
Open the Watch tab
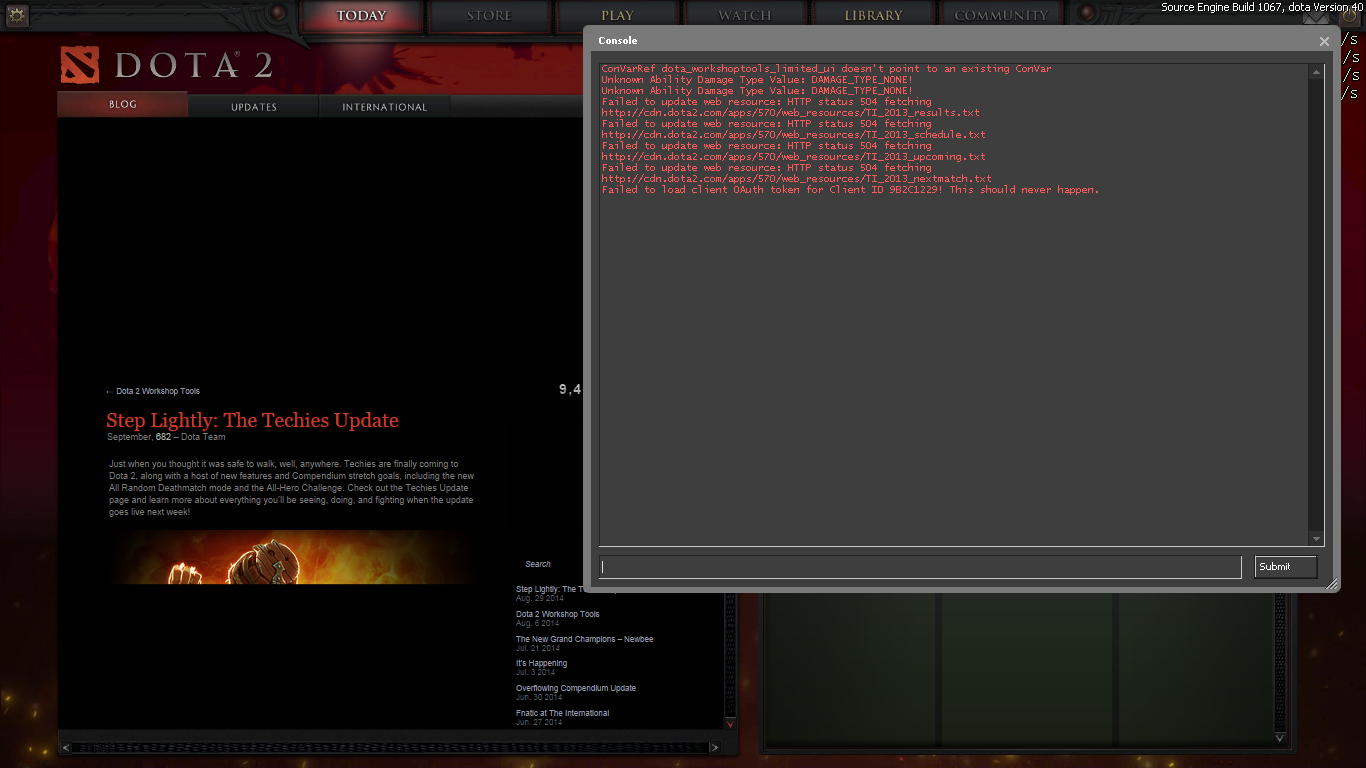click(745, 16)
